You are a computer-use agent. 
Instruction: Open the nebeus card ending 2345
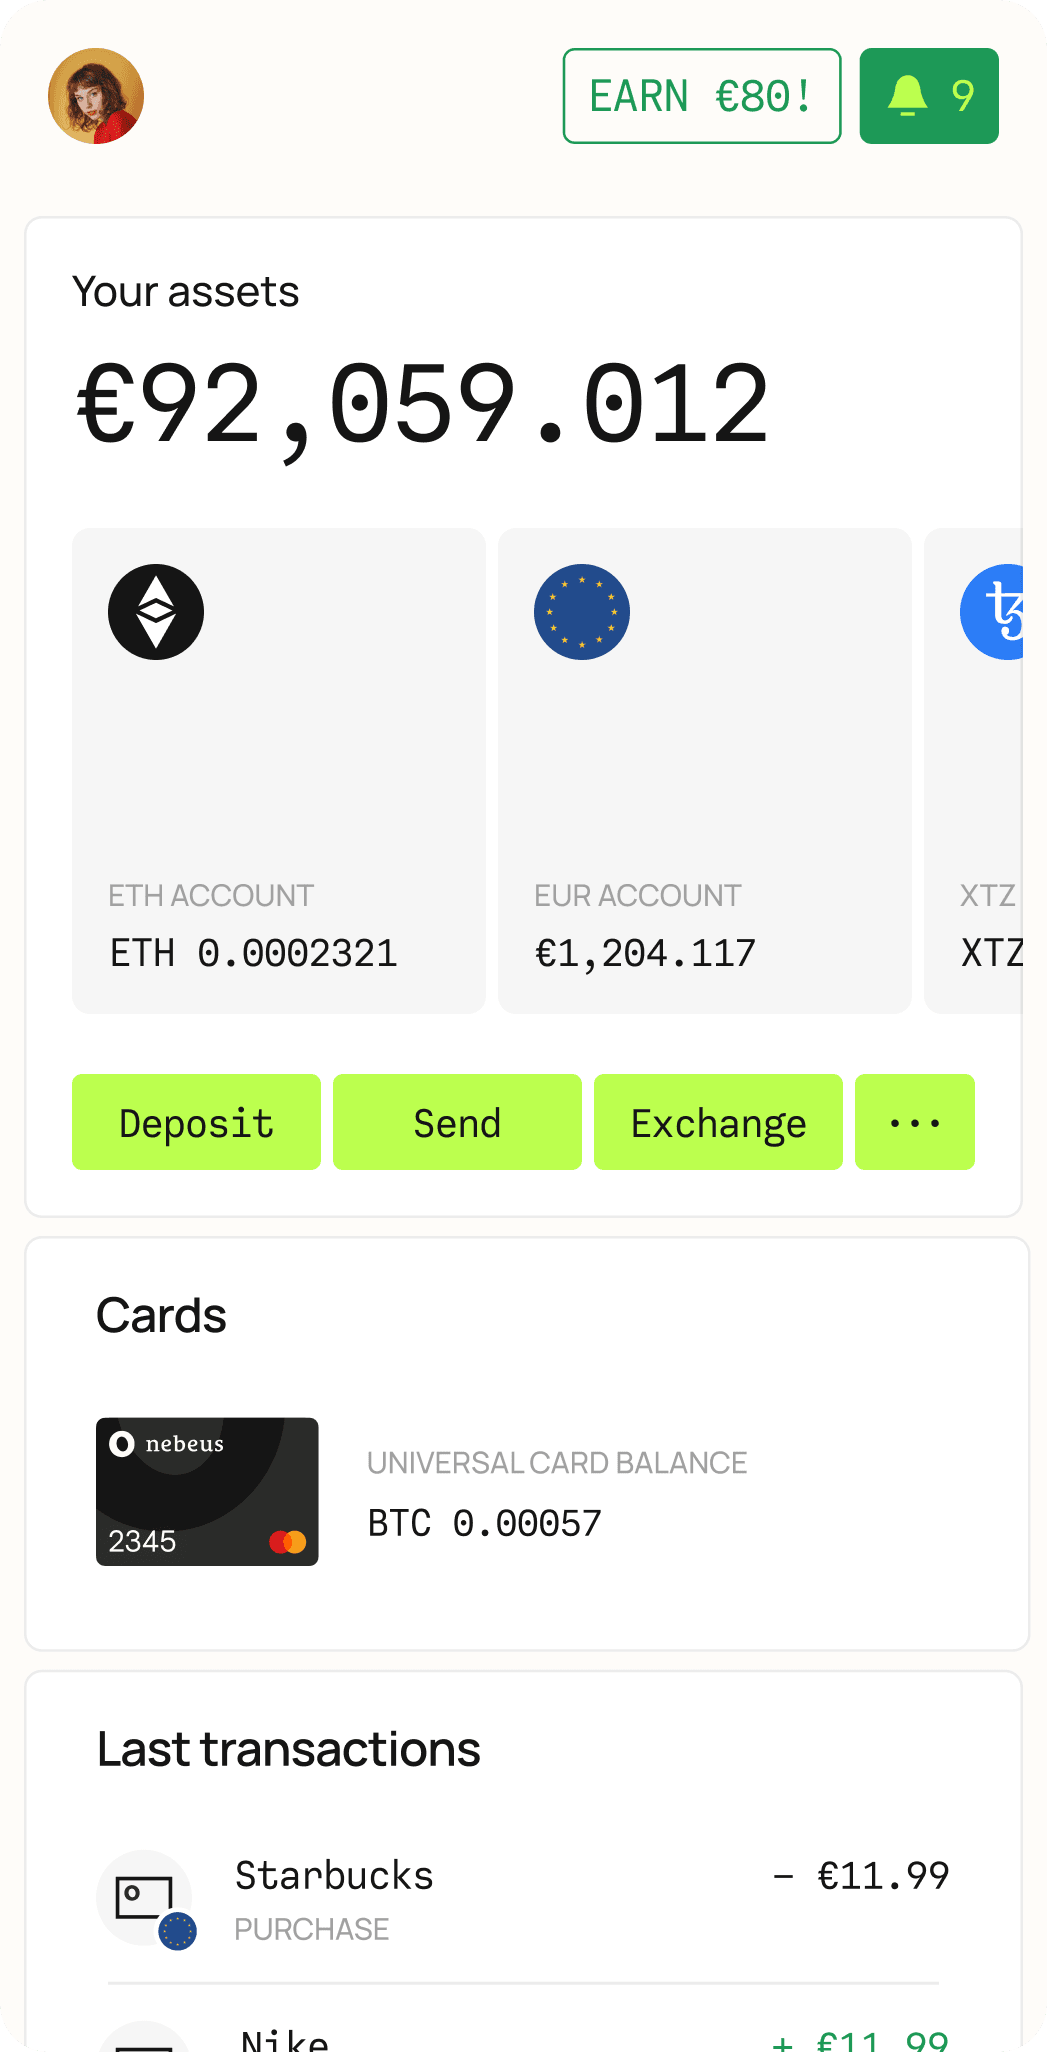207,1492
